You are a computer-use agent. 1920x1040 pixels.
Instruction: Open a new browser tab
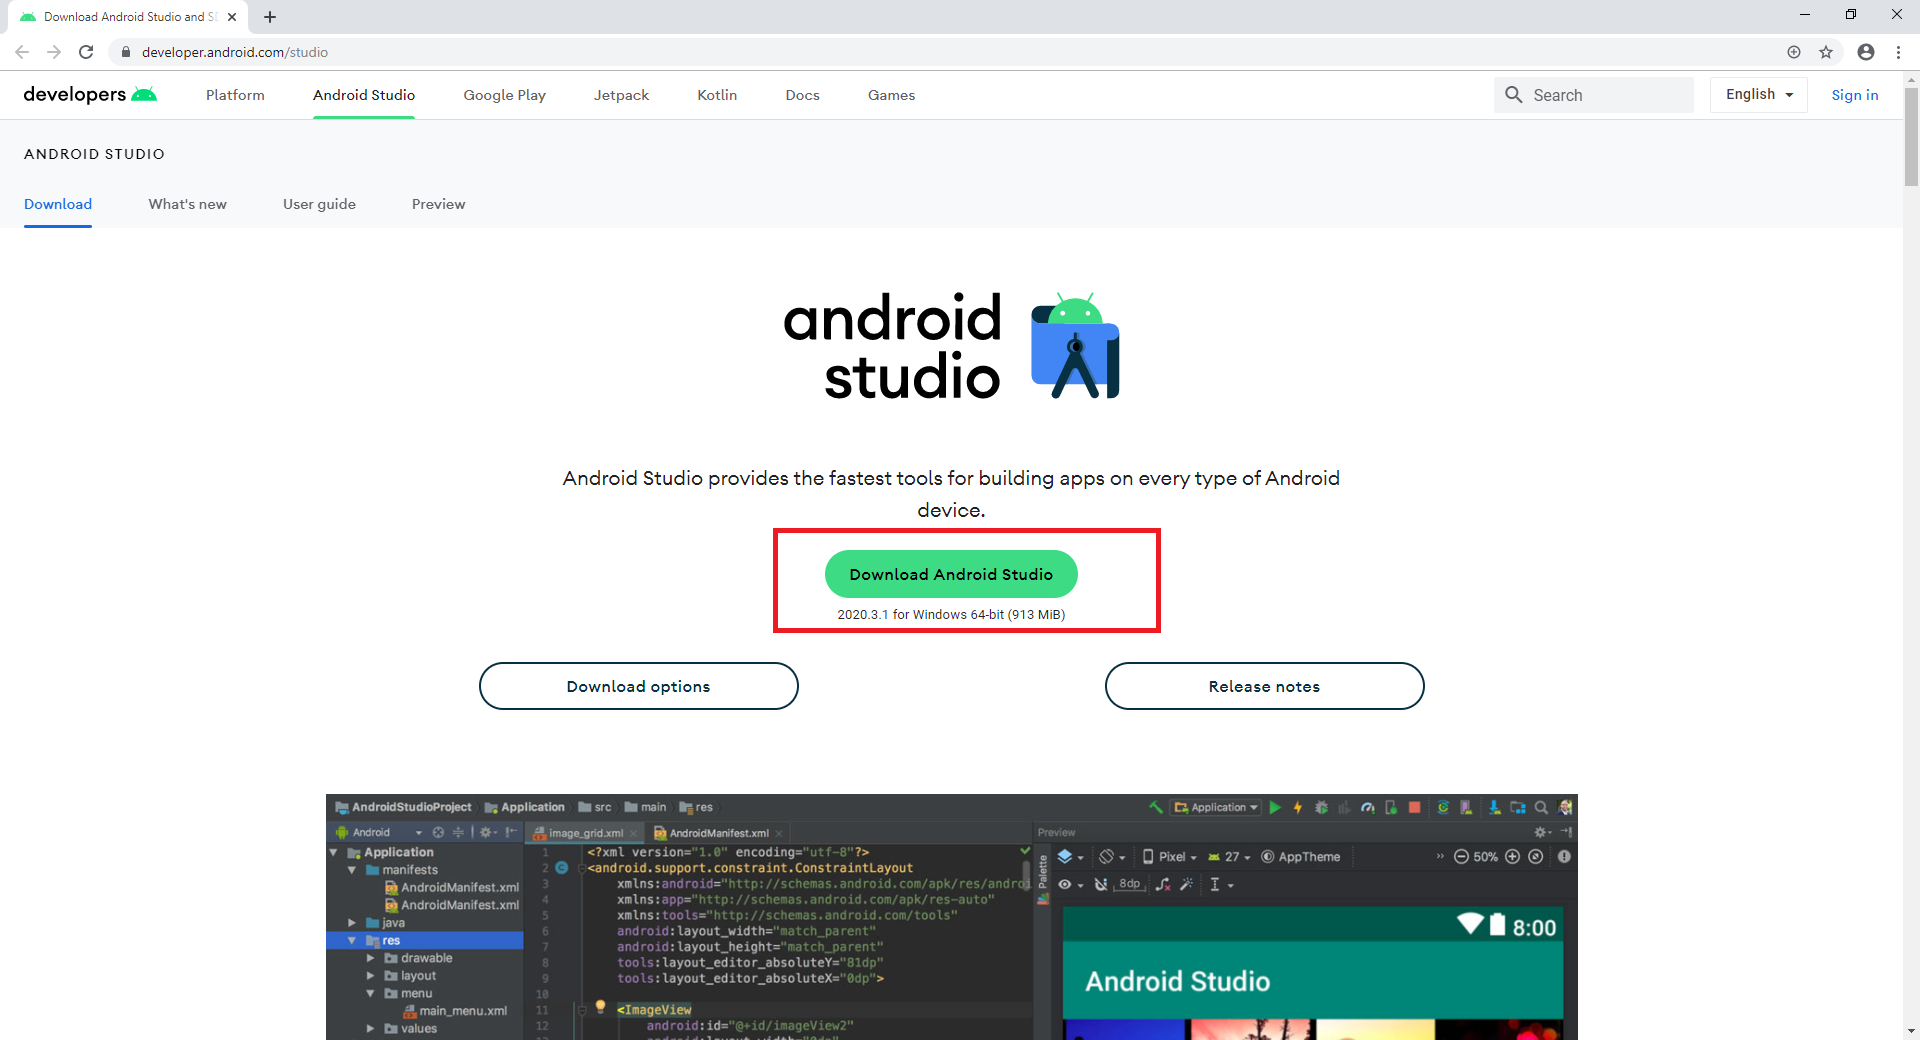[x=270, y=17]
